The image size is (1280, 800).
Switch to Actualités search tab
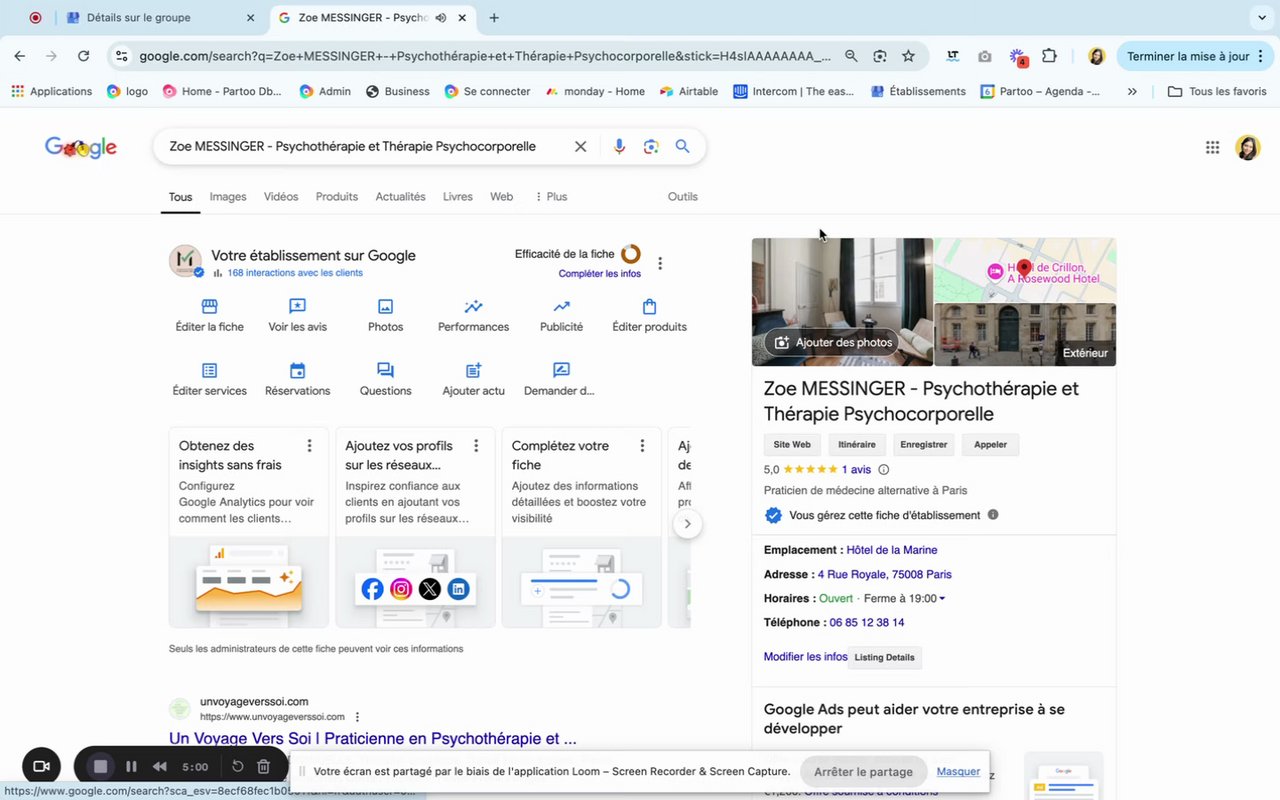400,197
